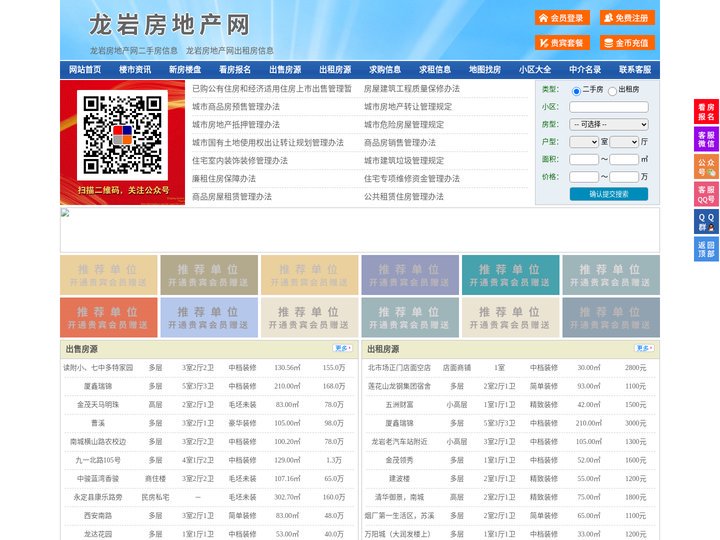Screen dimensions: 720x540
Task: Open the 房型 可选择 dropdown
Action: click(609, 124)
